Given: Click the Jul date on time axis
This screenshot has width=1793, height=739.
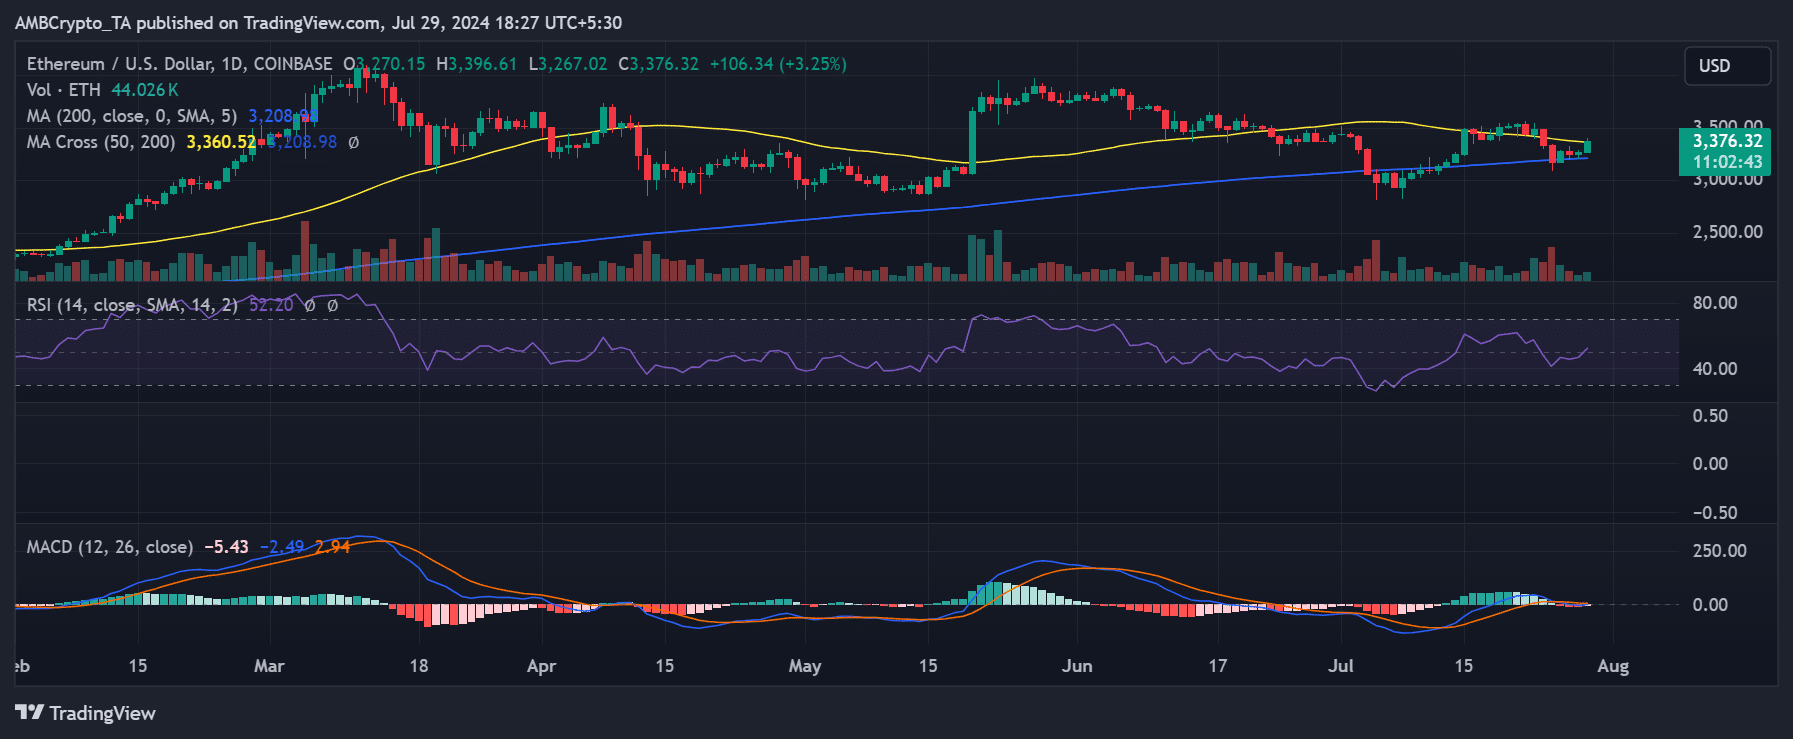Looking at the screenshot, I should tap(1341, 666).
